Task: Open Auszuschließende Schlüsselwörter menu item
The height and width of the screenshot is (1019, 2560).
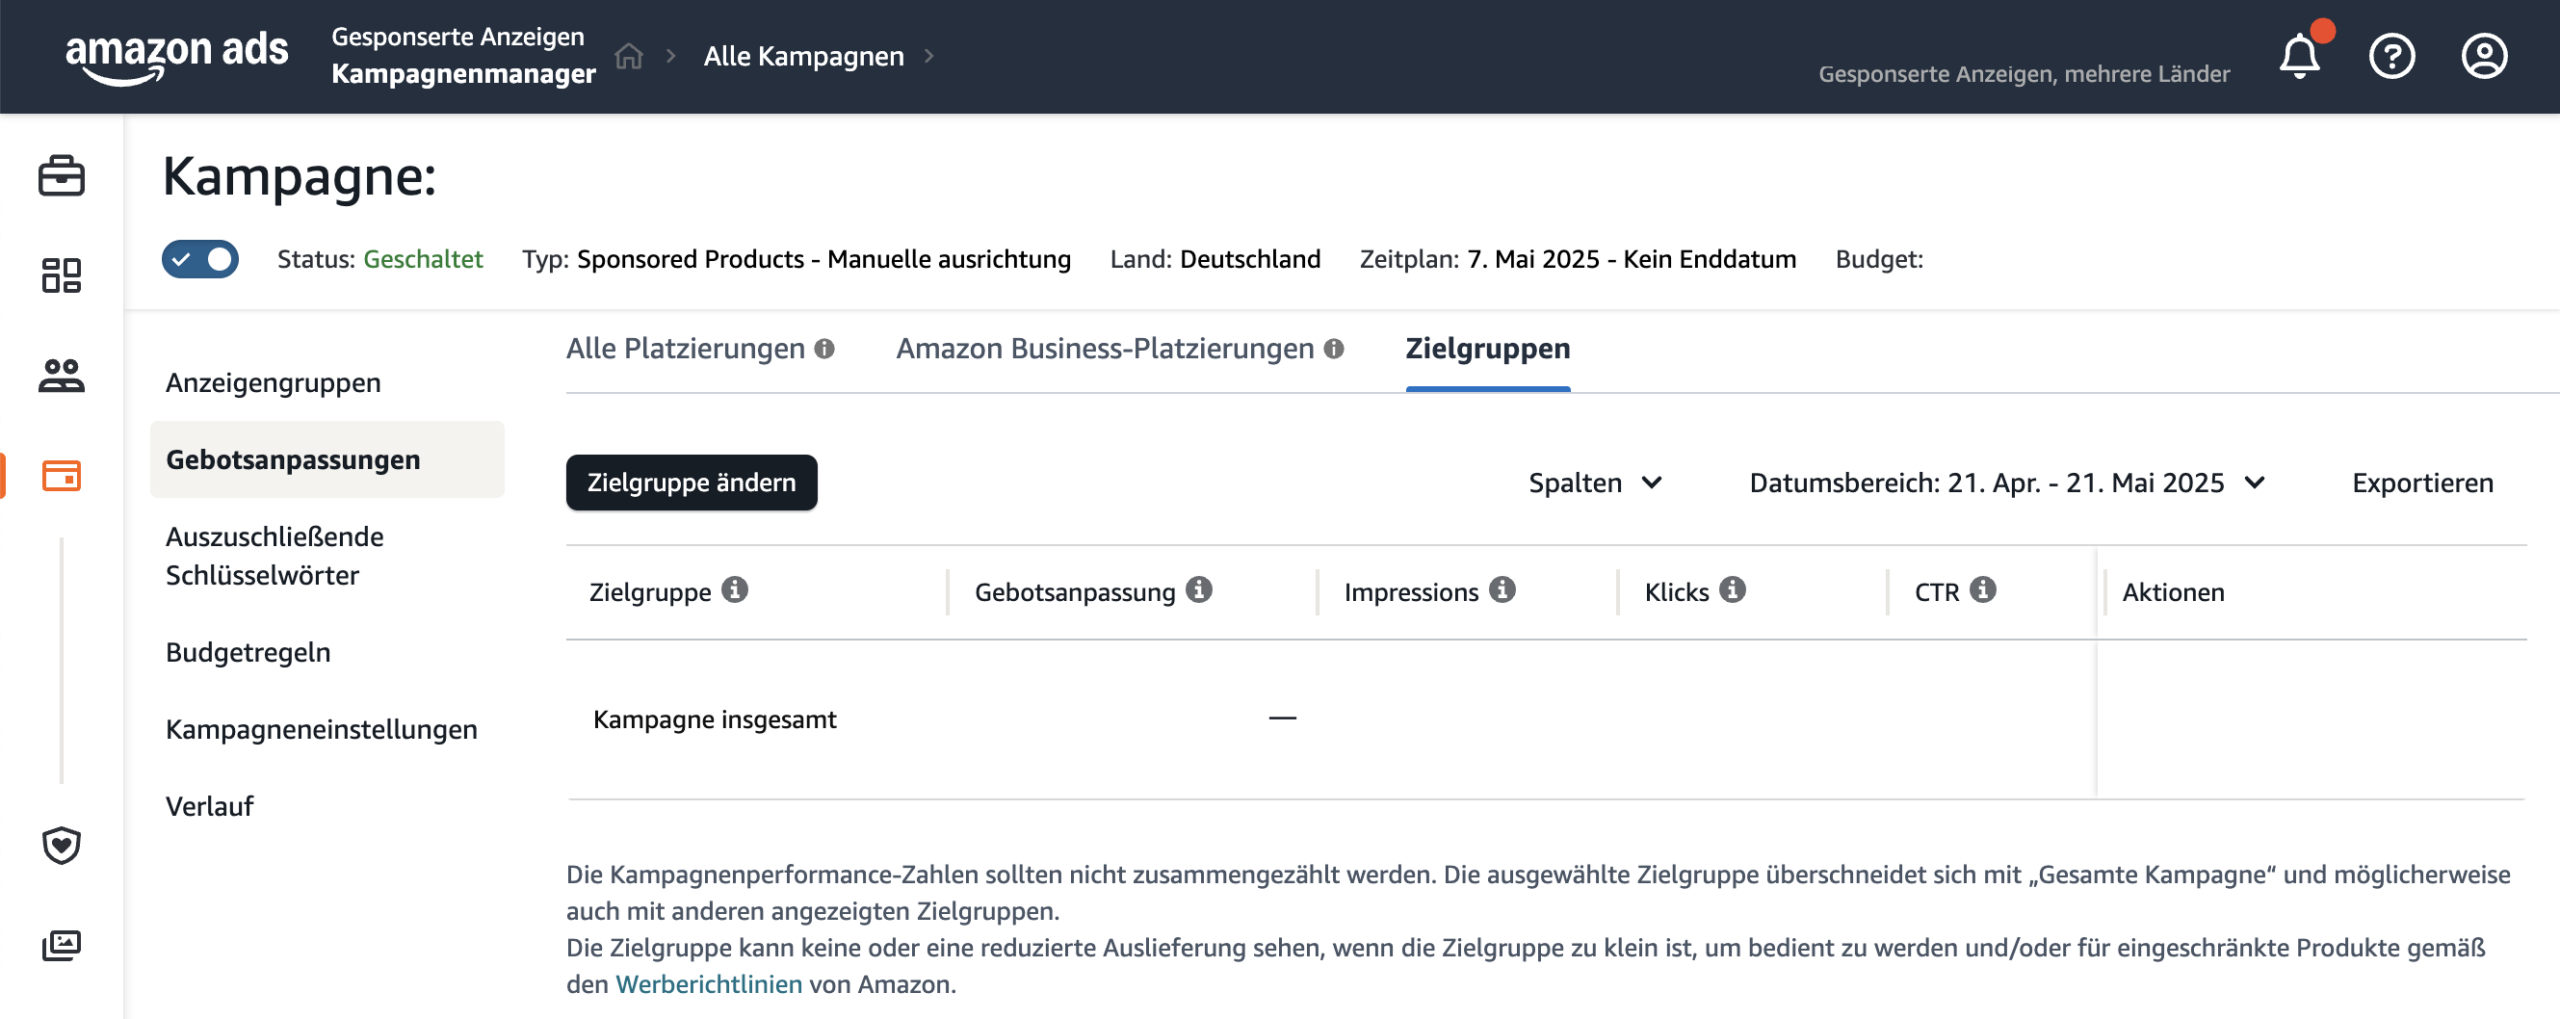Action: point(275,556)
